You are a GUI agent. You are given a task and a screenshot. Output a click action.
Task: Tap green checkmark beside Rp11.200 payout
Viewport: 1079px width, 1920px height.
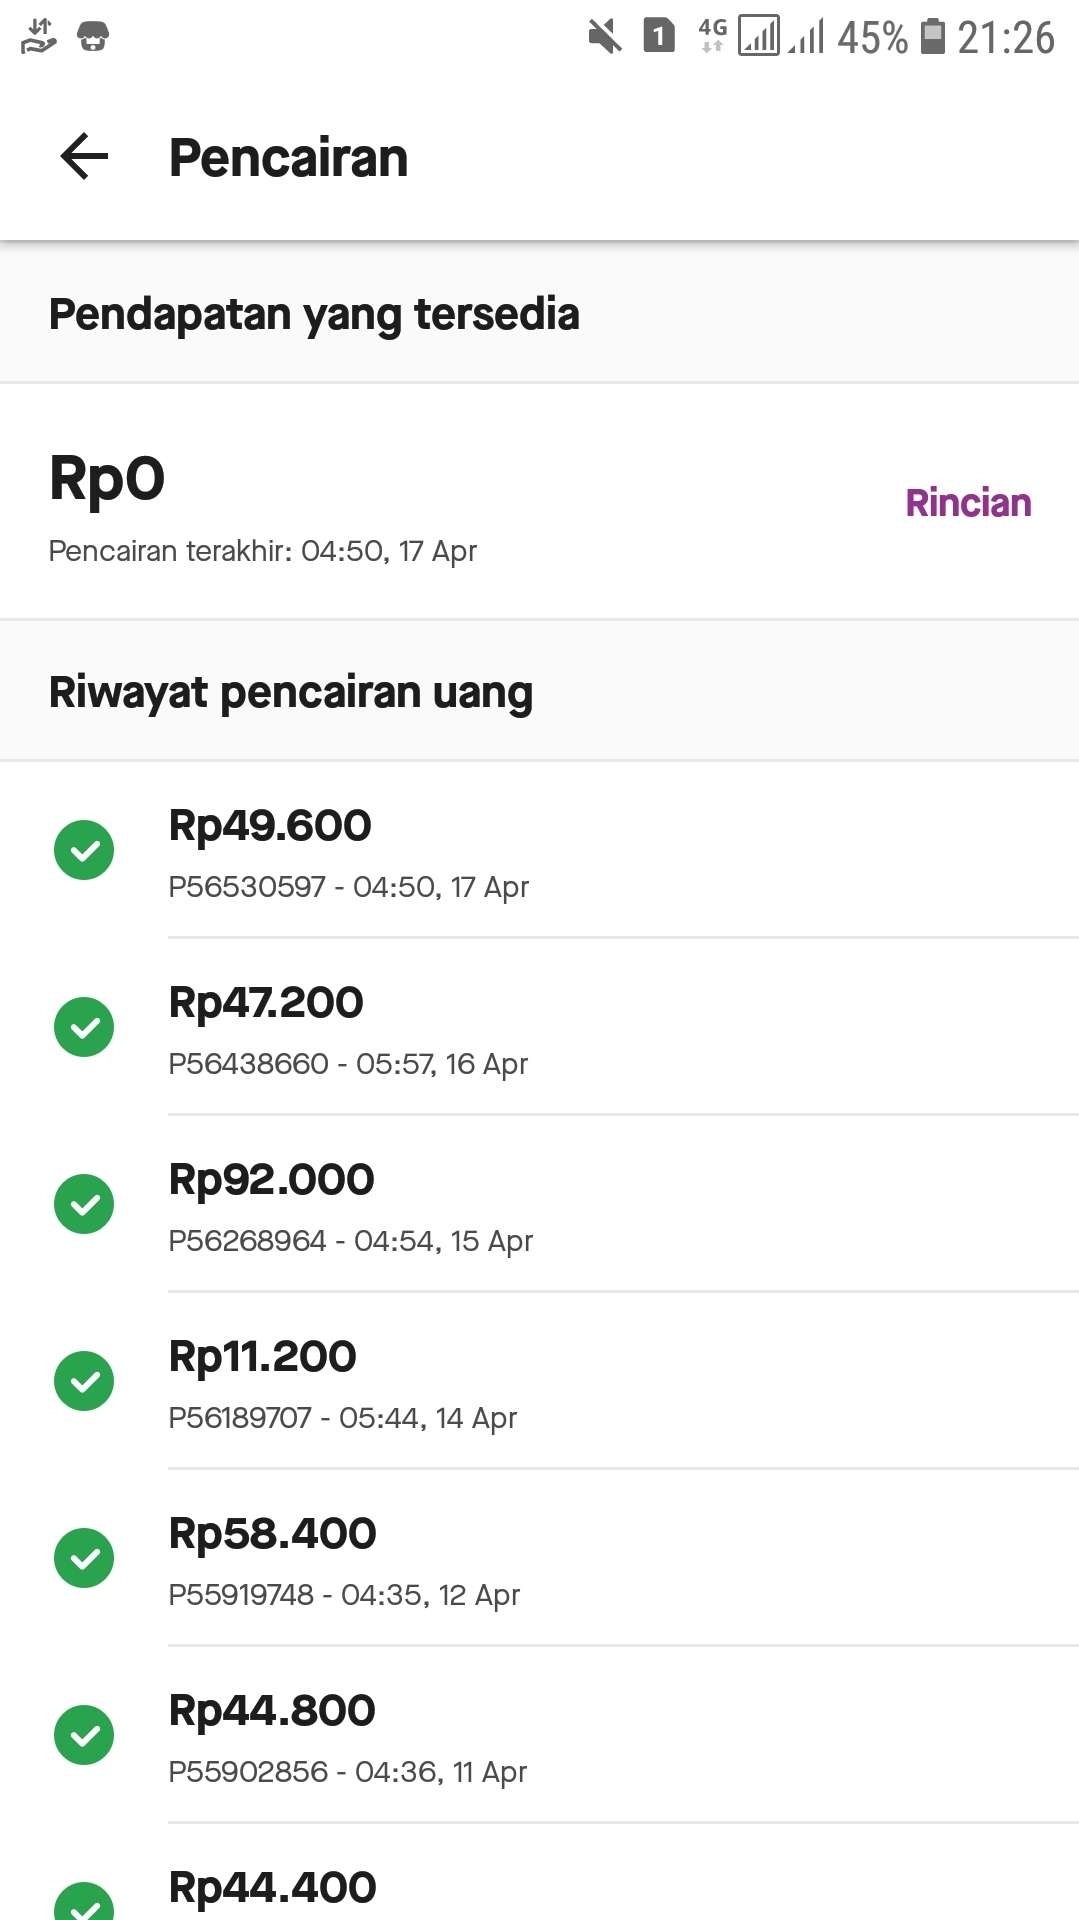(84, 1381)
